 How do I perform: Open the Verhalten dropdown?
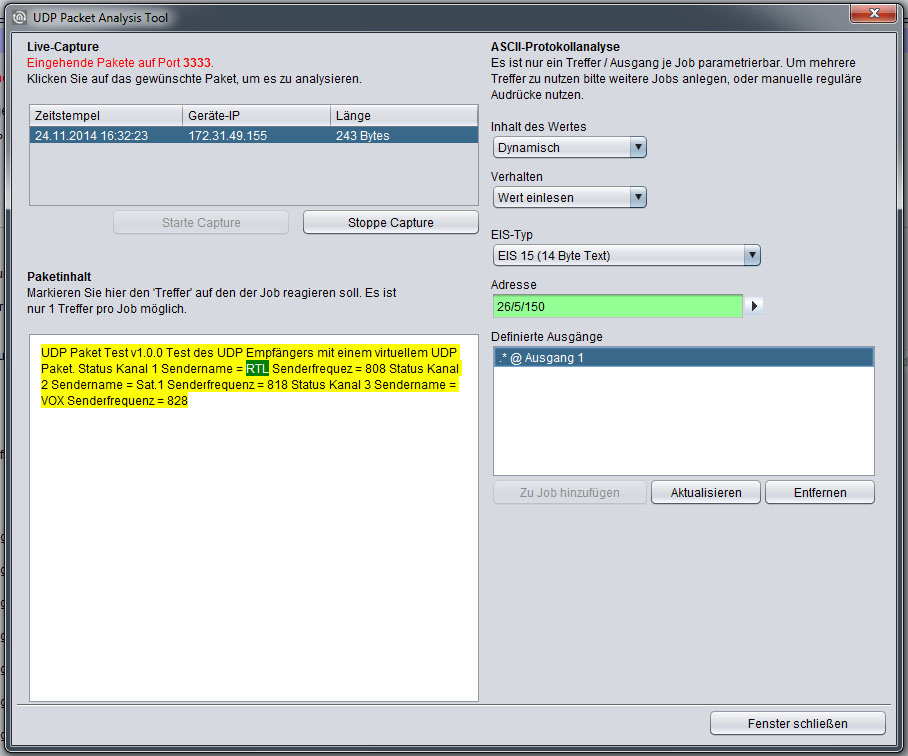pyautogui.click(x=569, y=198)
